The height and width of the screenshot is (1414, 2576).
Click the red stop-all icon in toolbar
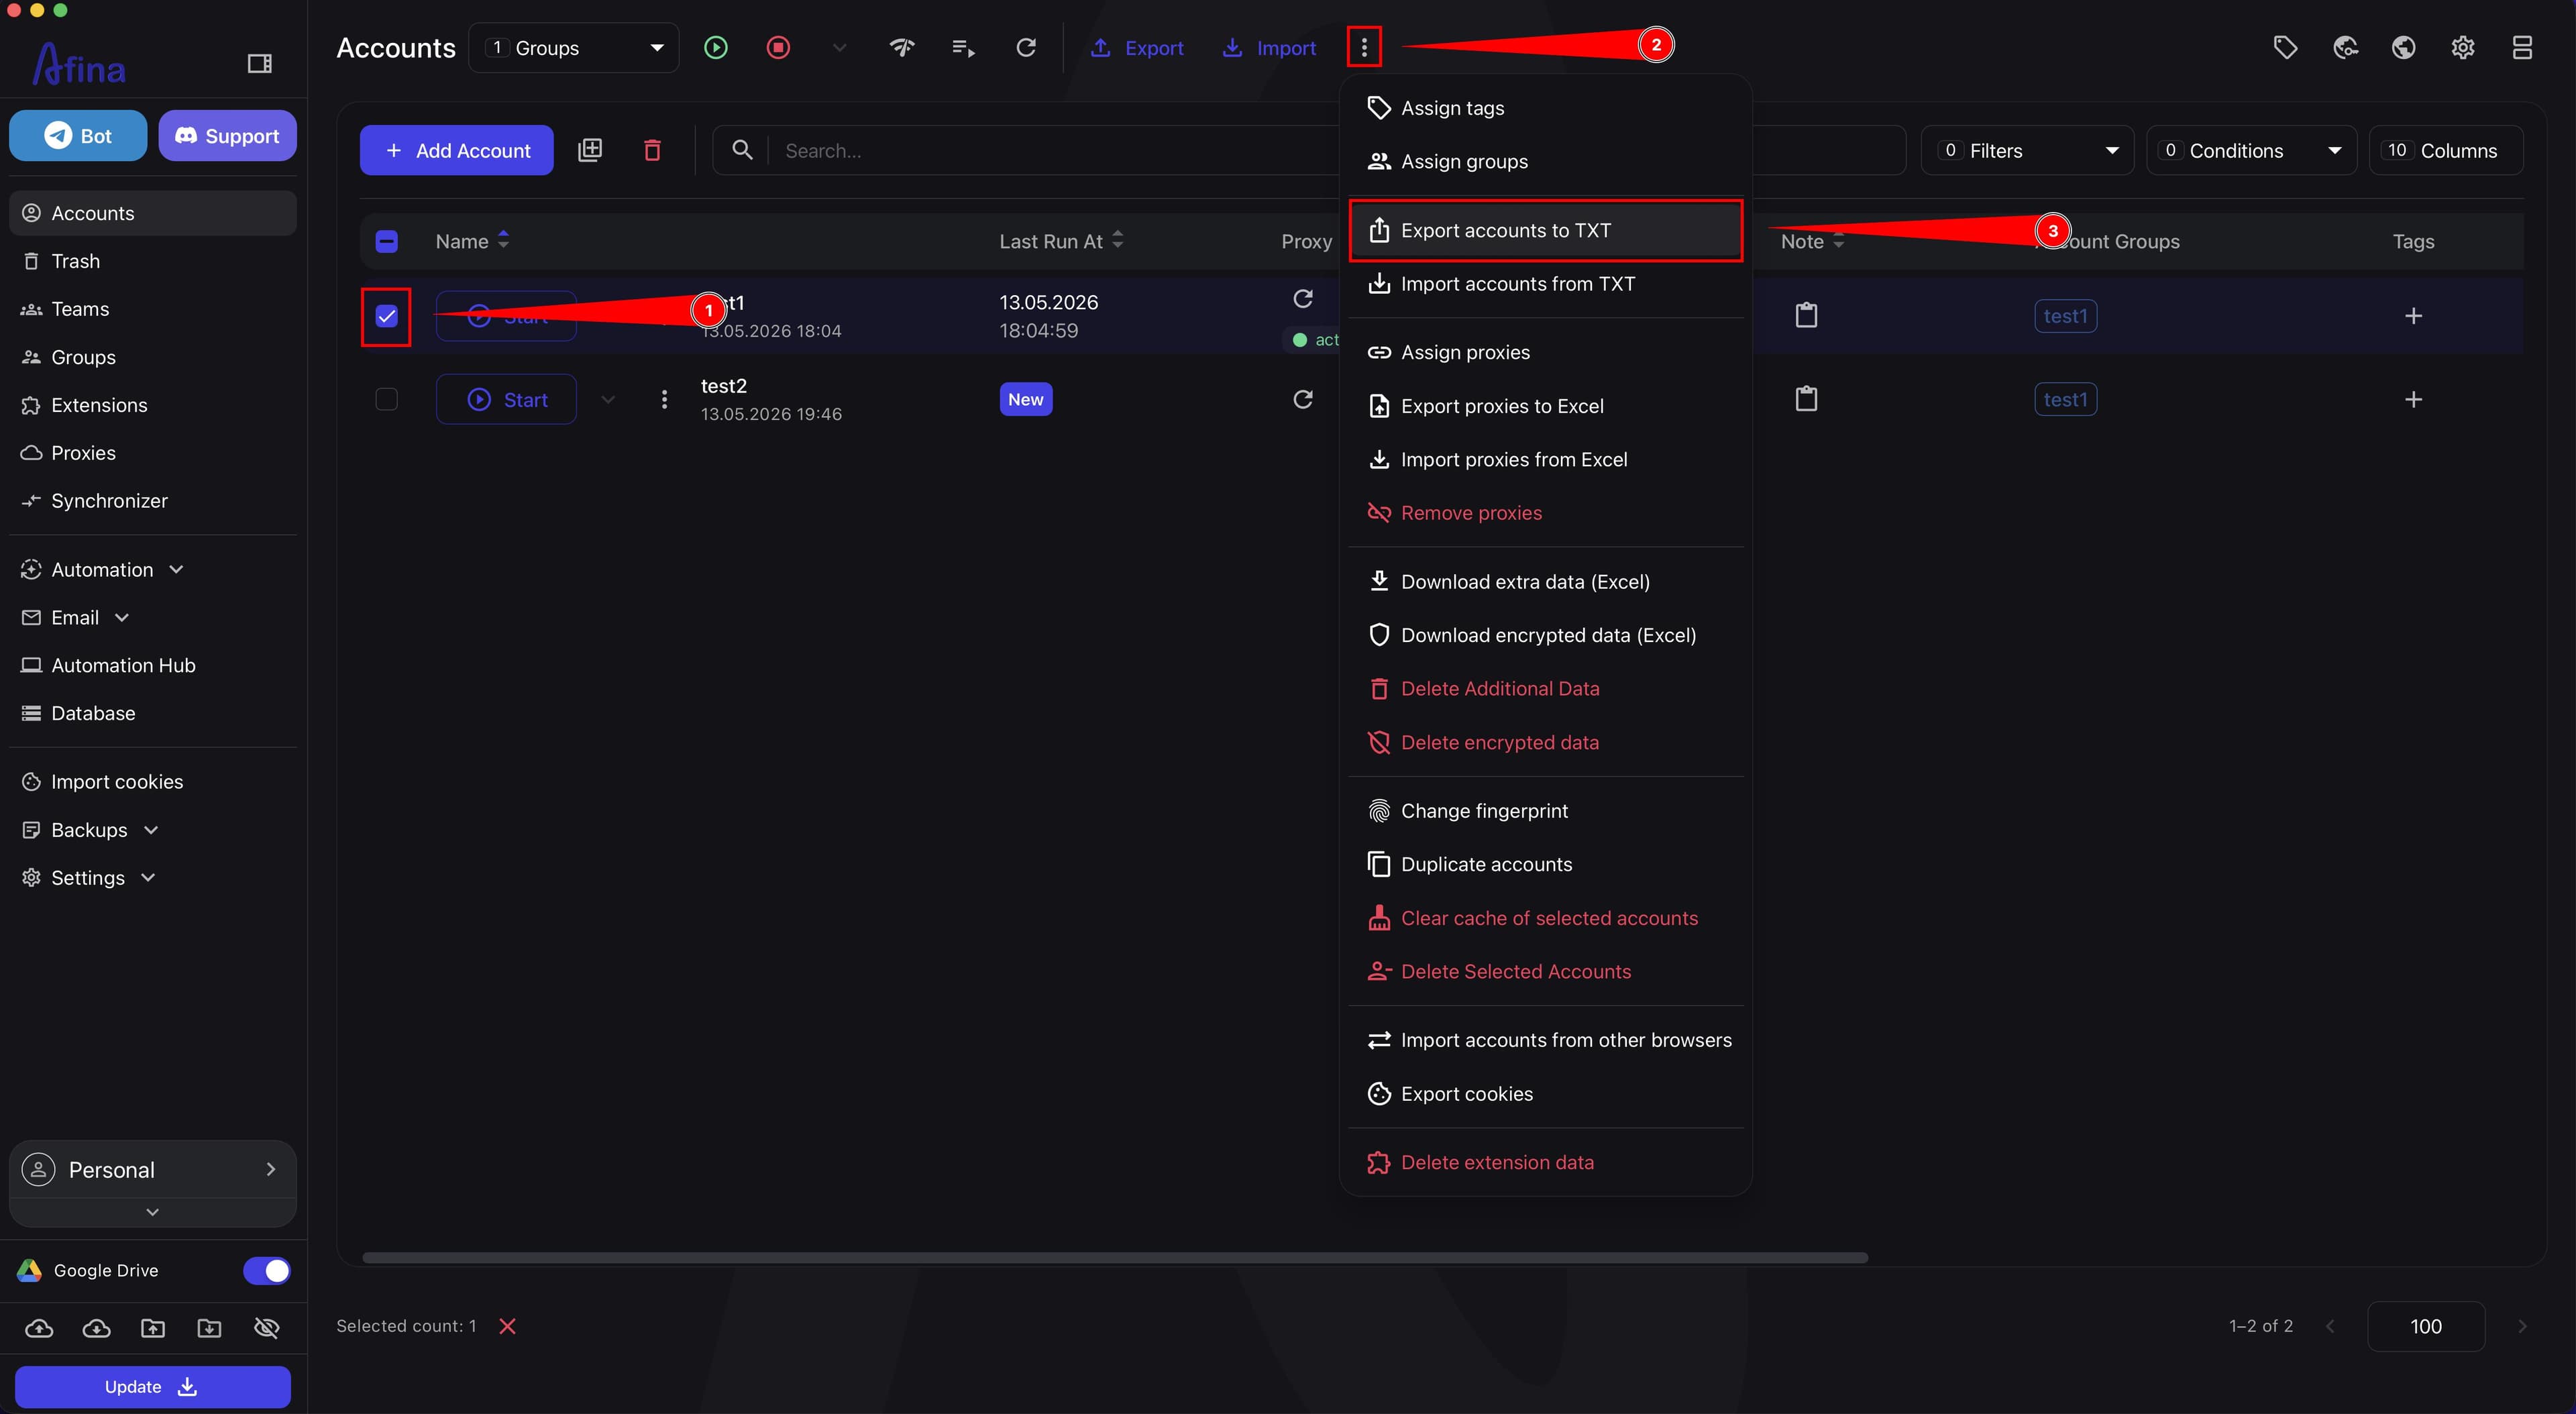(778, 47)
